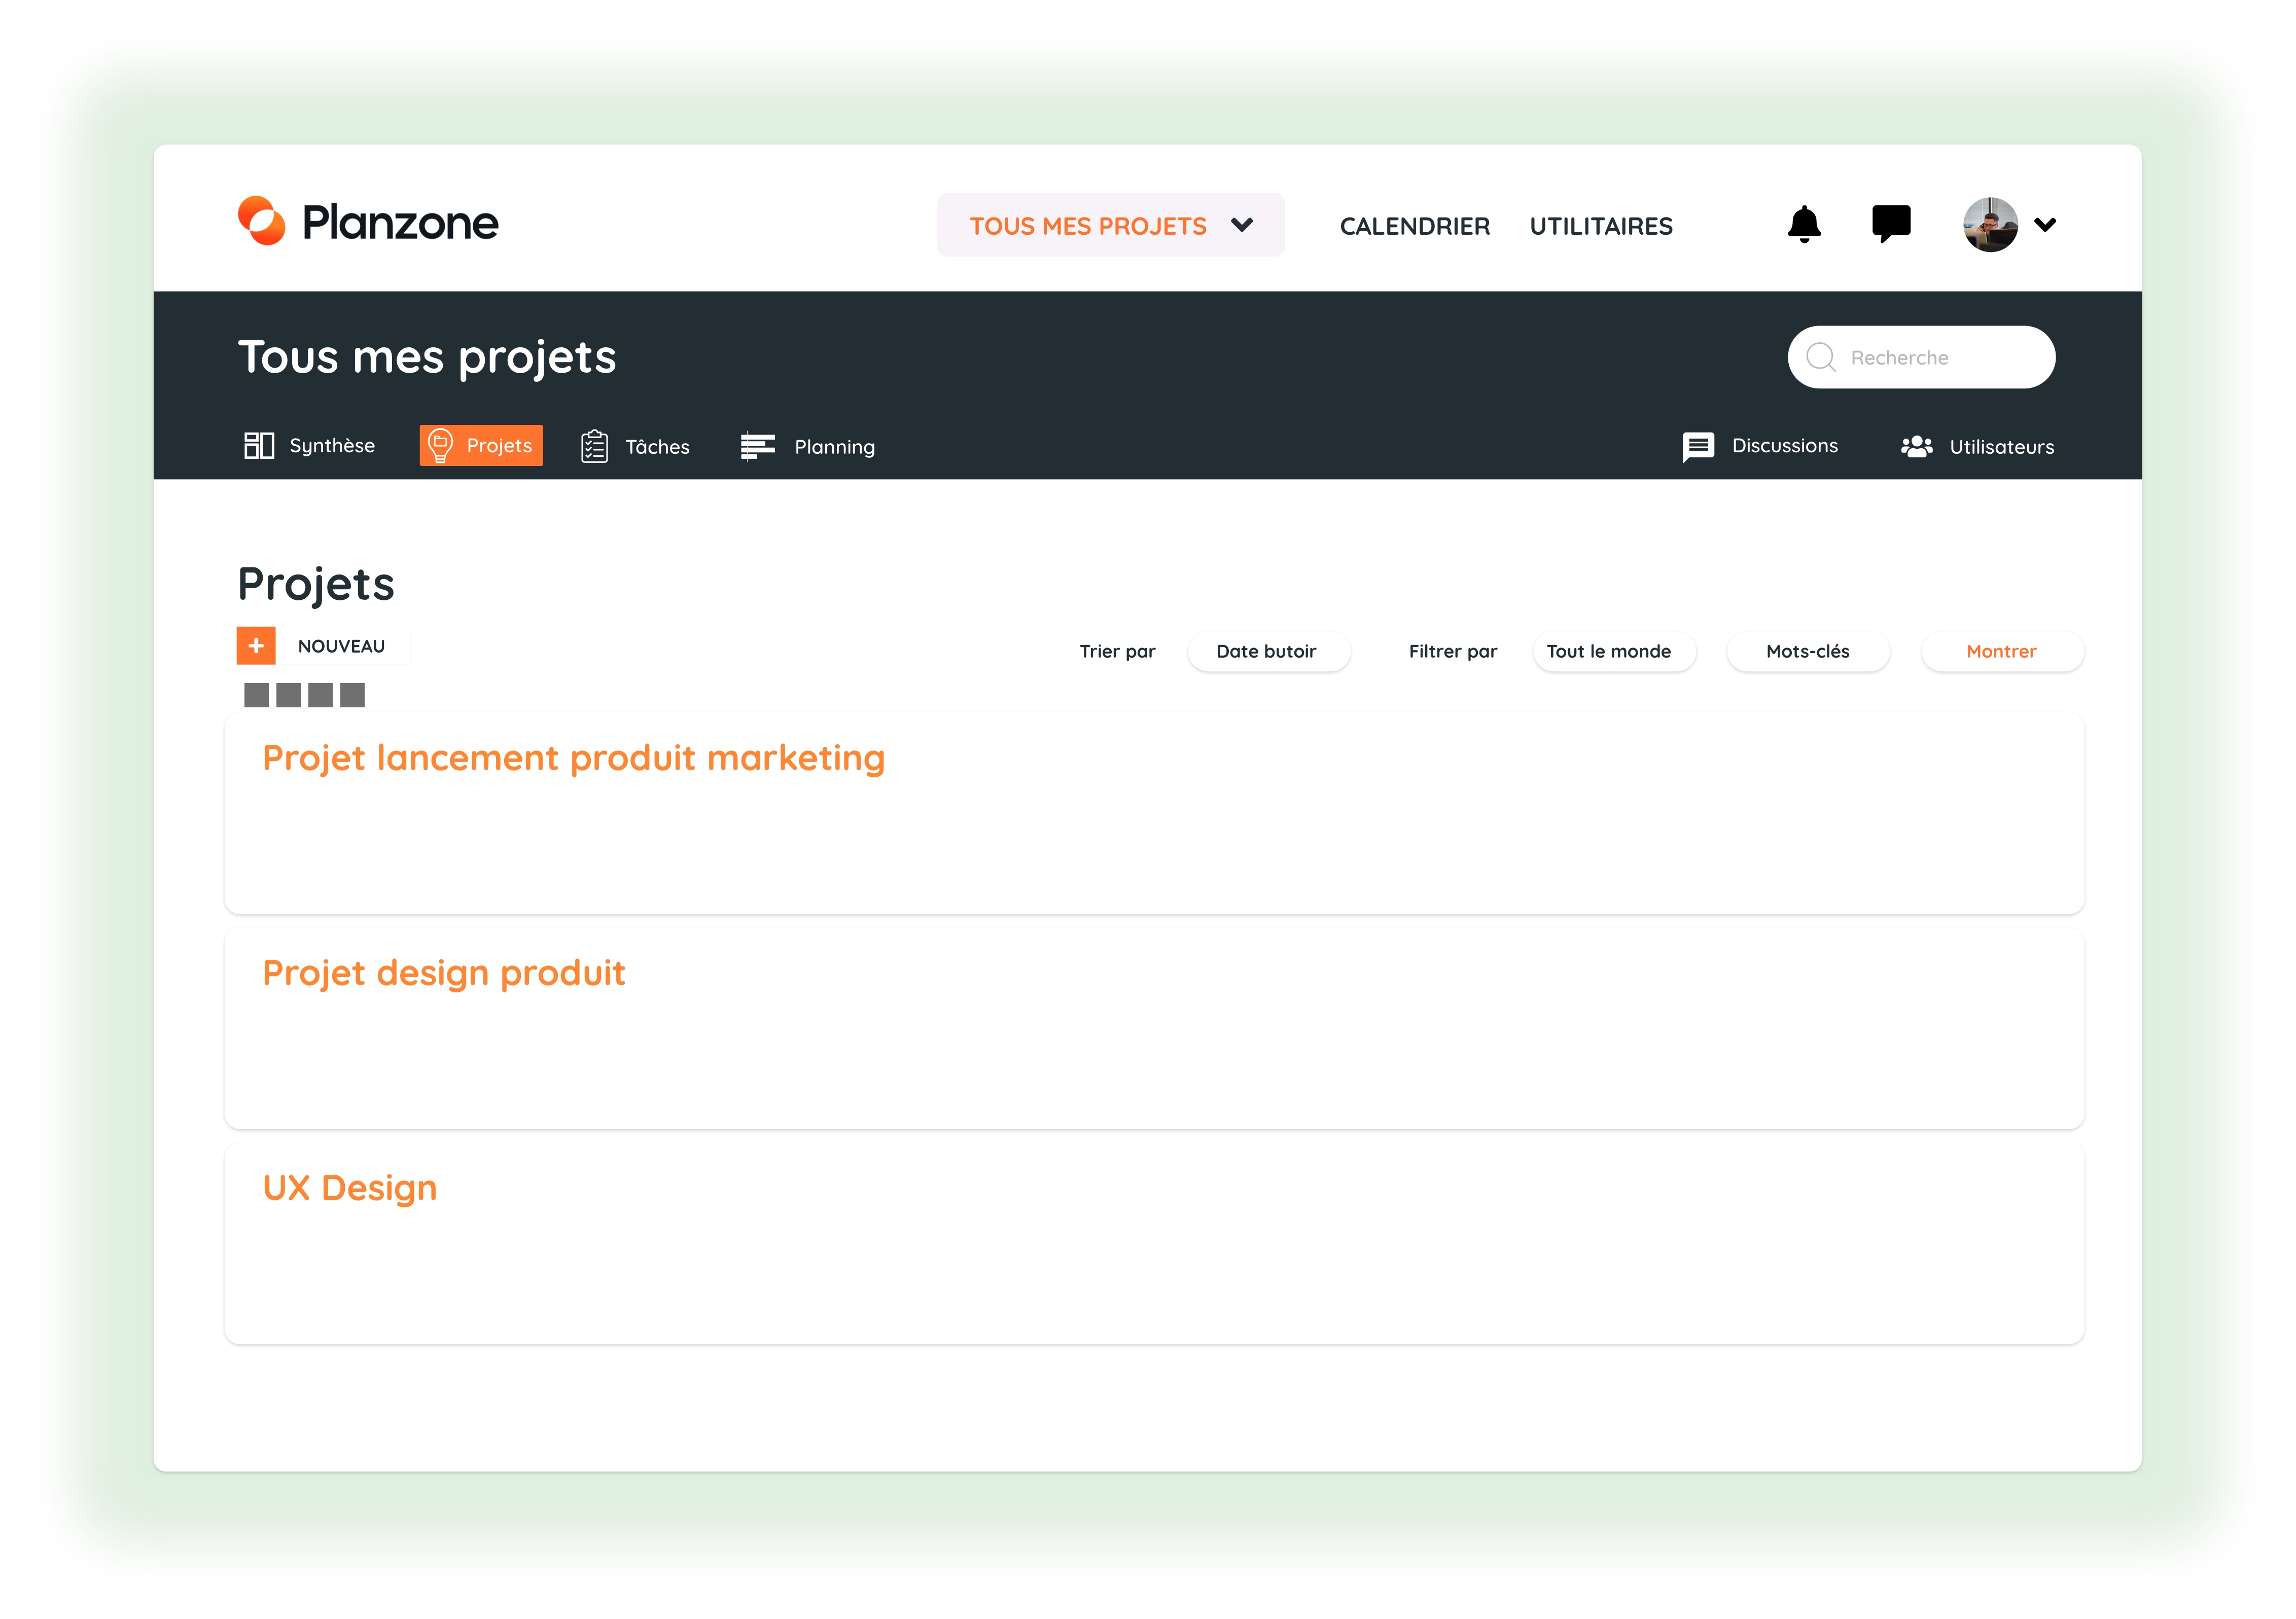This screenshot has width=2296, height=1619.
Task: Click the notification bell icon
Action: 1804,225
